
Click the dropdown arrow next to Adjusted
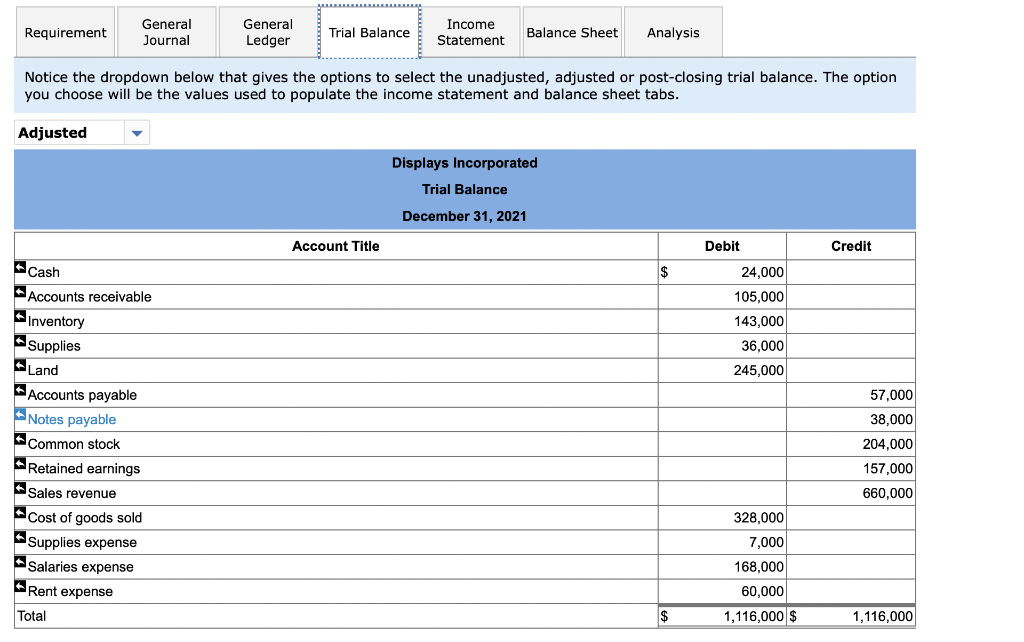(137, 132)
